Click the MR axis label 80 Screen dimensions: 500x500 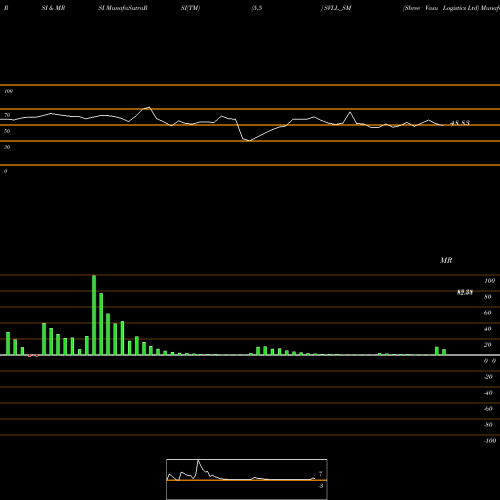488,297
